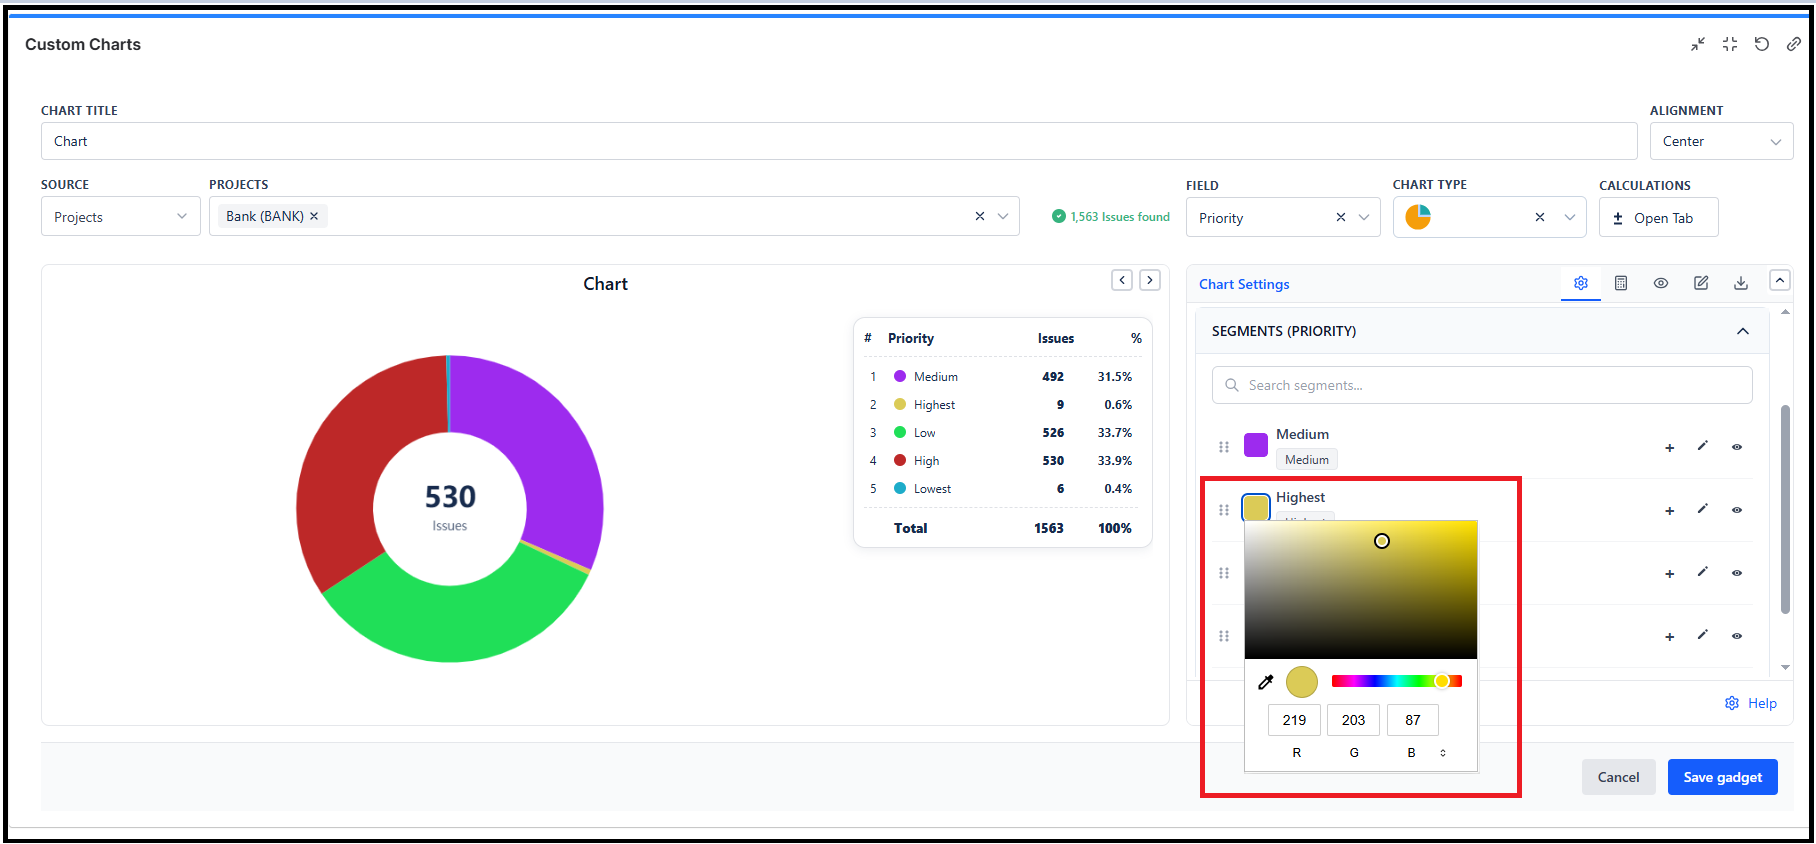This screenshot has width=1816, height=844.
Task: Click the Highest row in the legend table
Action: 1002,405
